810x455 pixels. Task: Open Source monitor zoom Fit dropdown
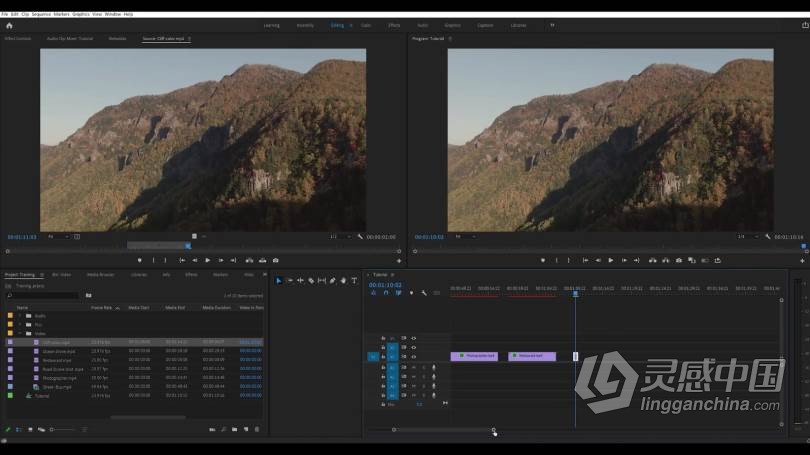tap(58, 237)
